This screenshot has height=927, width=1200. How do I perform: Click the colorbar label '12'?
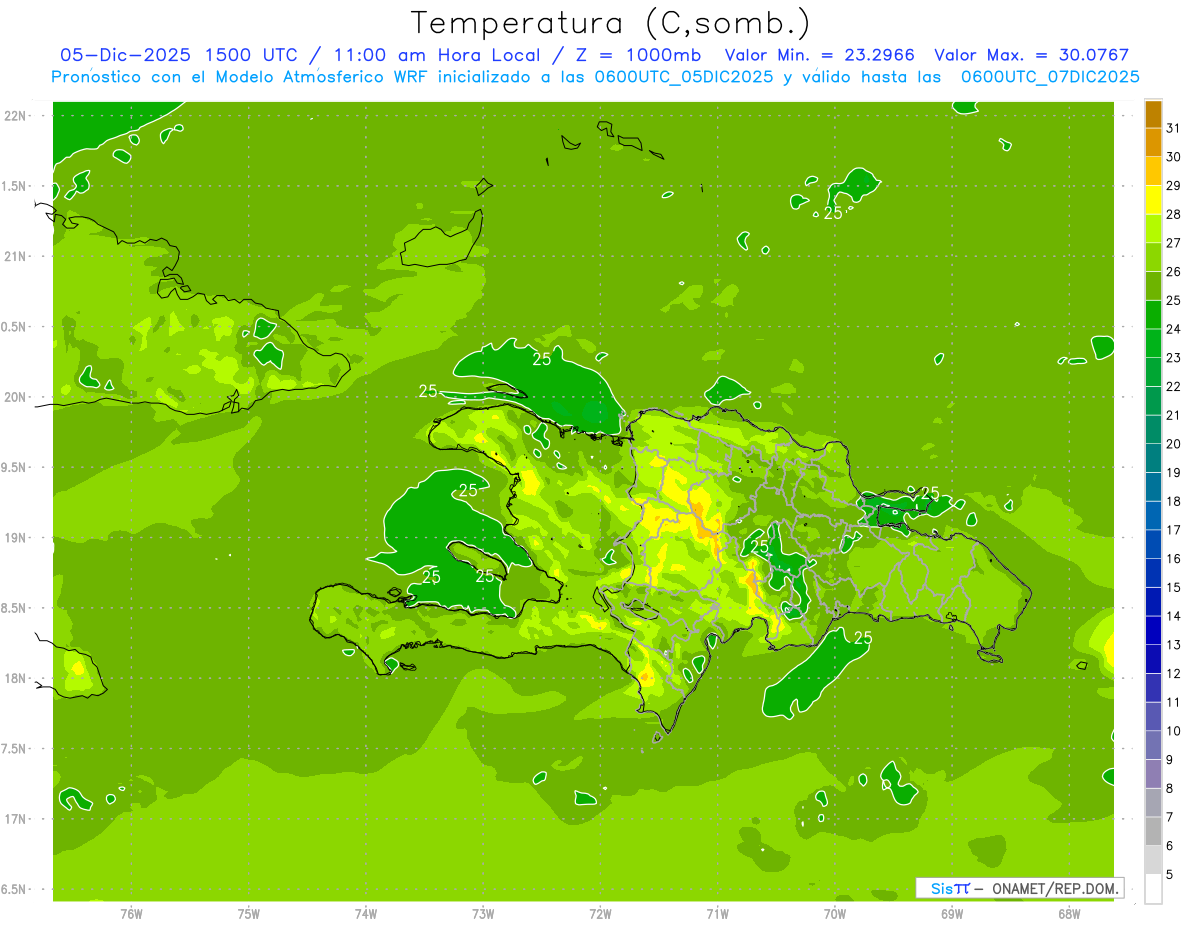pyautogui.click(x=1174, y=673)
